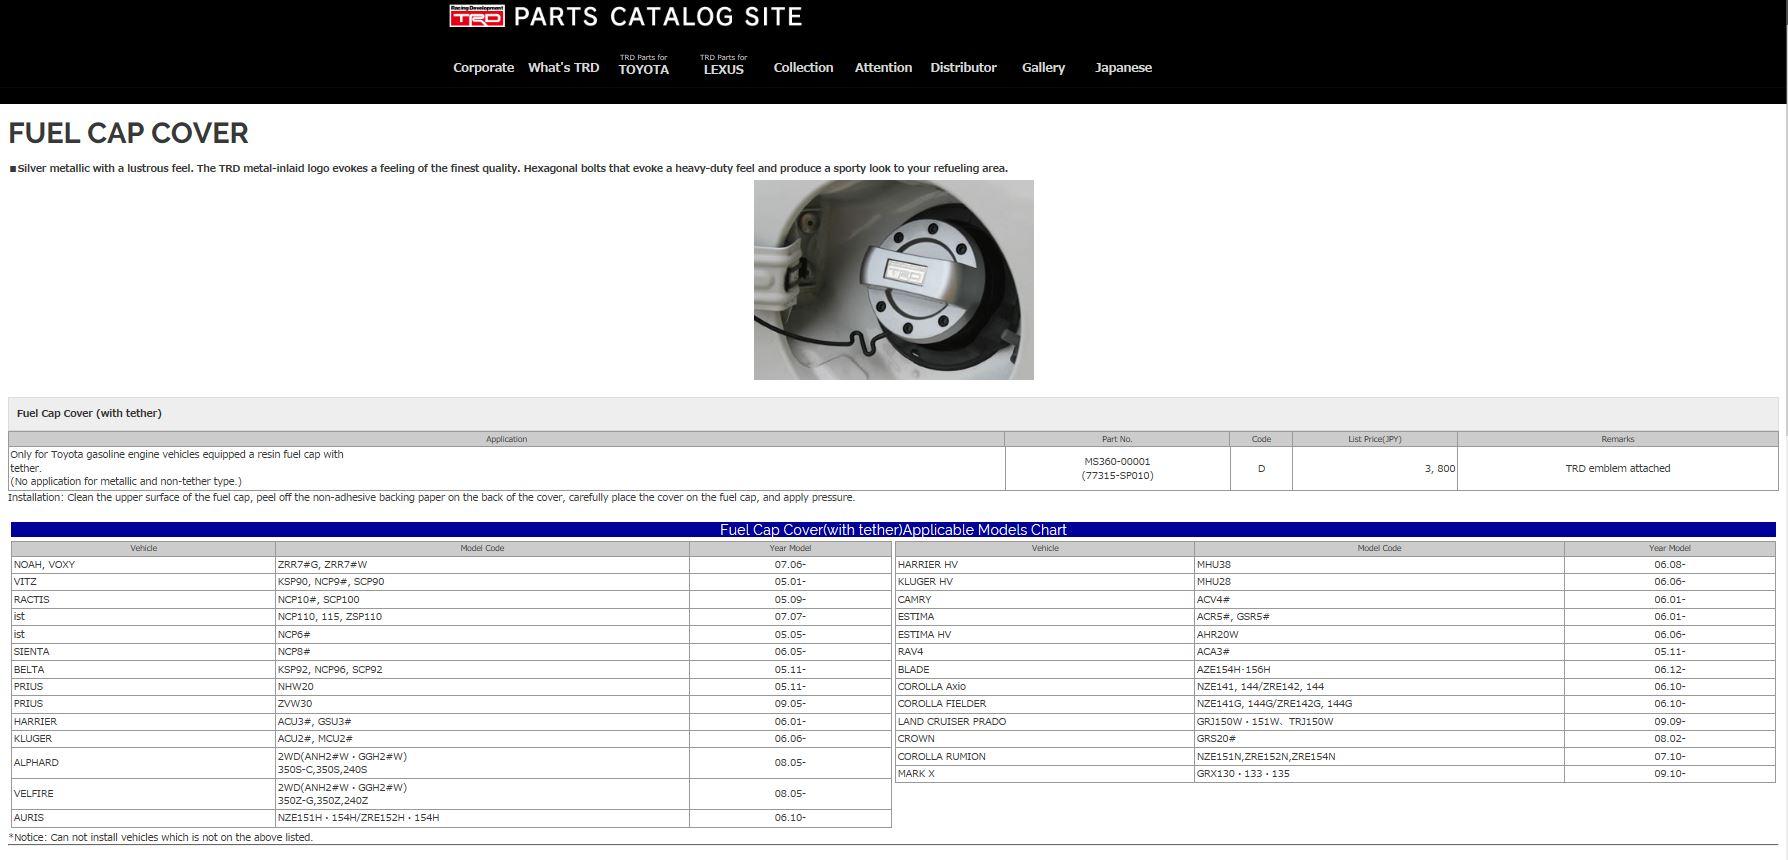The width and height of the screenshot is (1788, 860).
Task: Click the SIENTA vehicle cell
Action: click(143, 652)
